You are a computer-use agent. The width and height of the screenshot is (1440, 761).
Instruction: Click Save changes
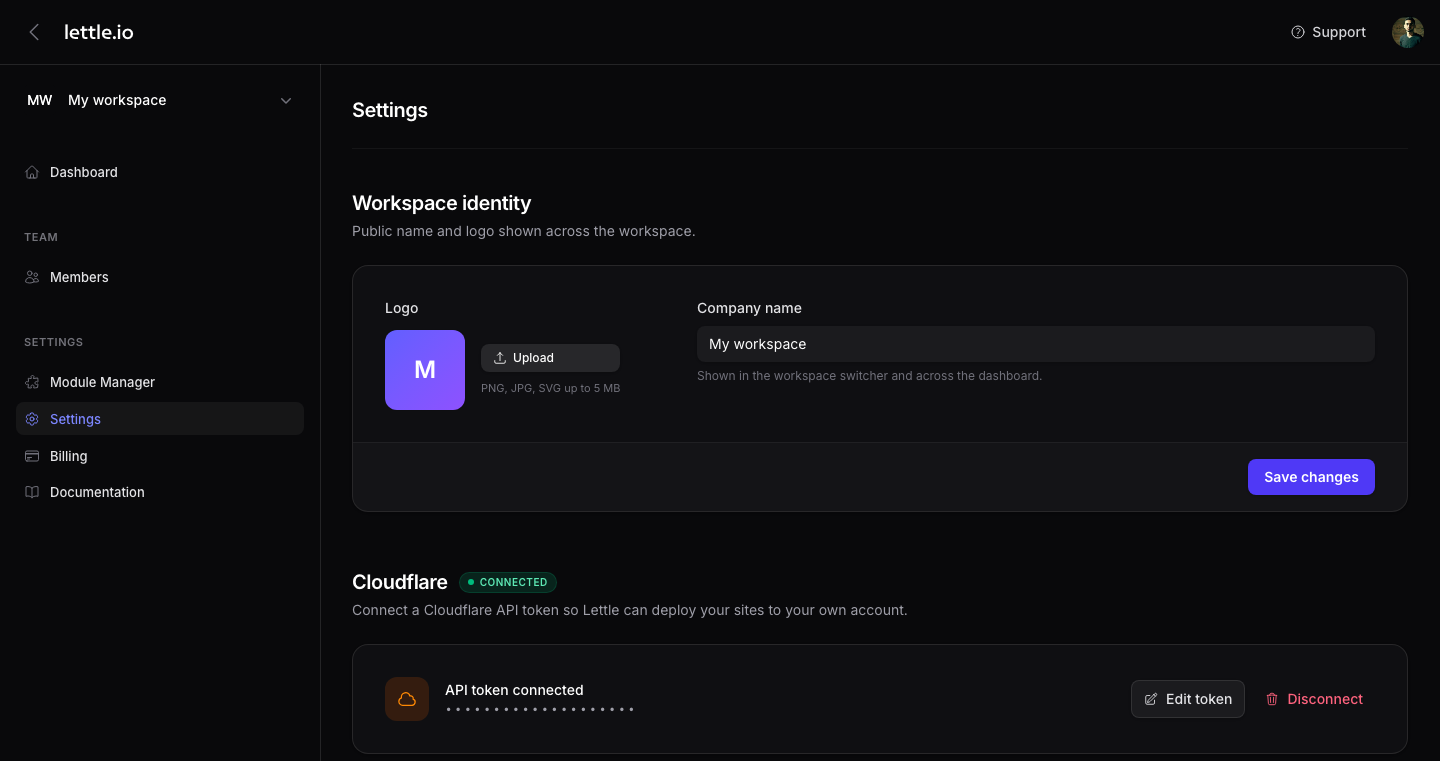1311,477
